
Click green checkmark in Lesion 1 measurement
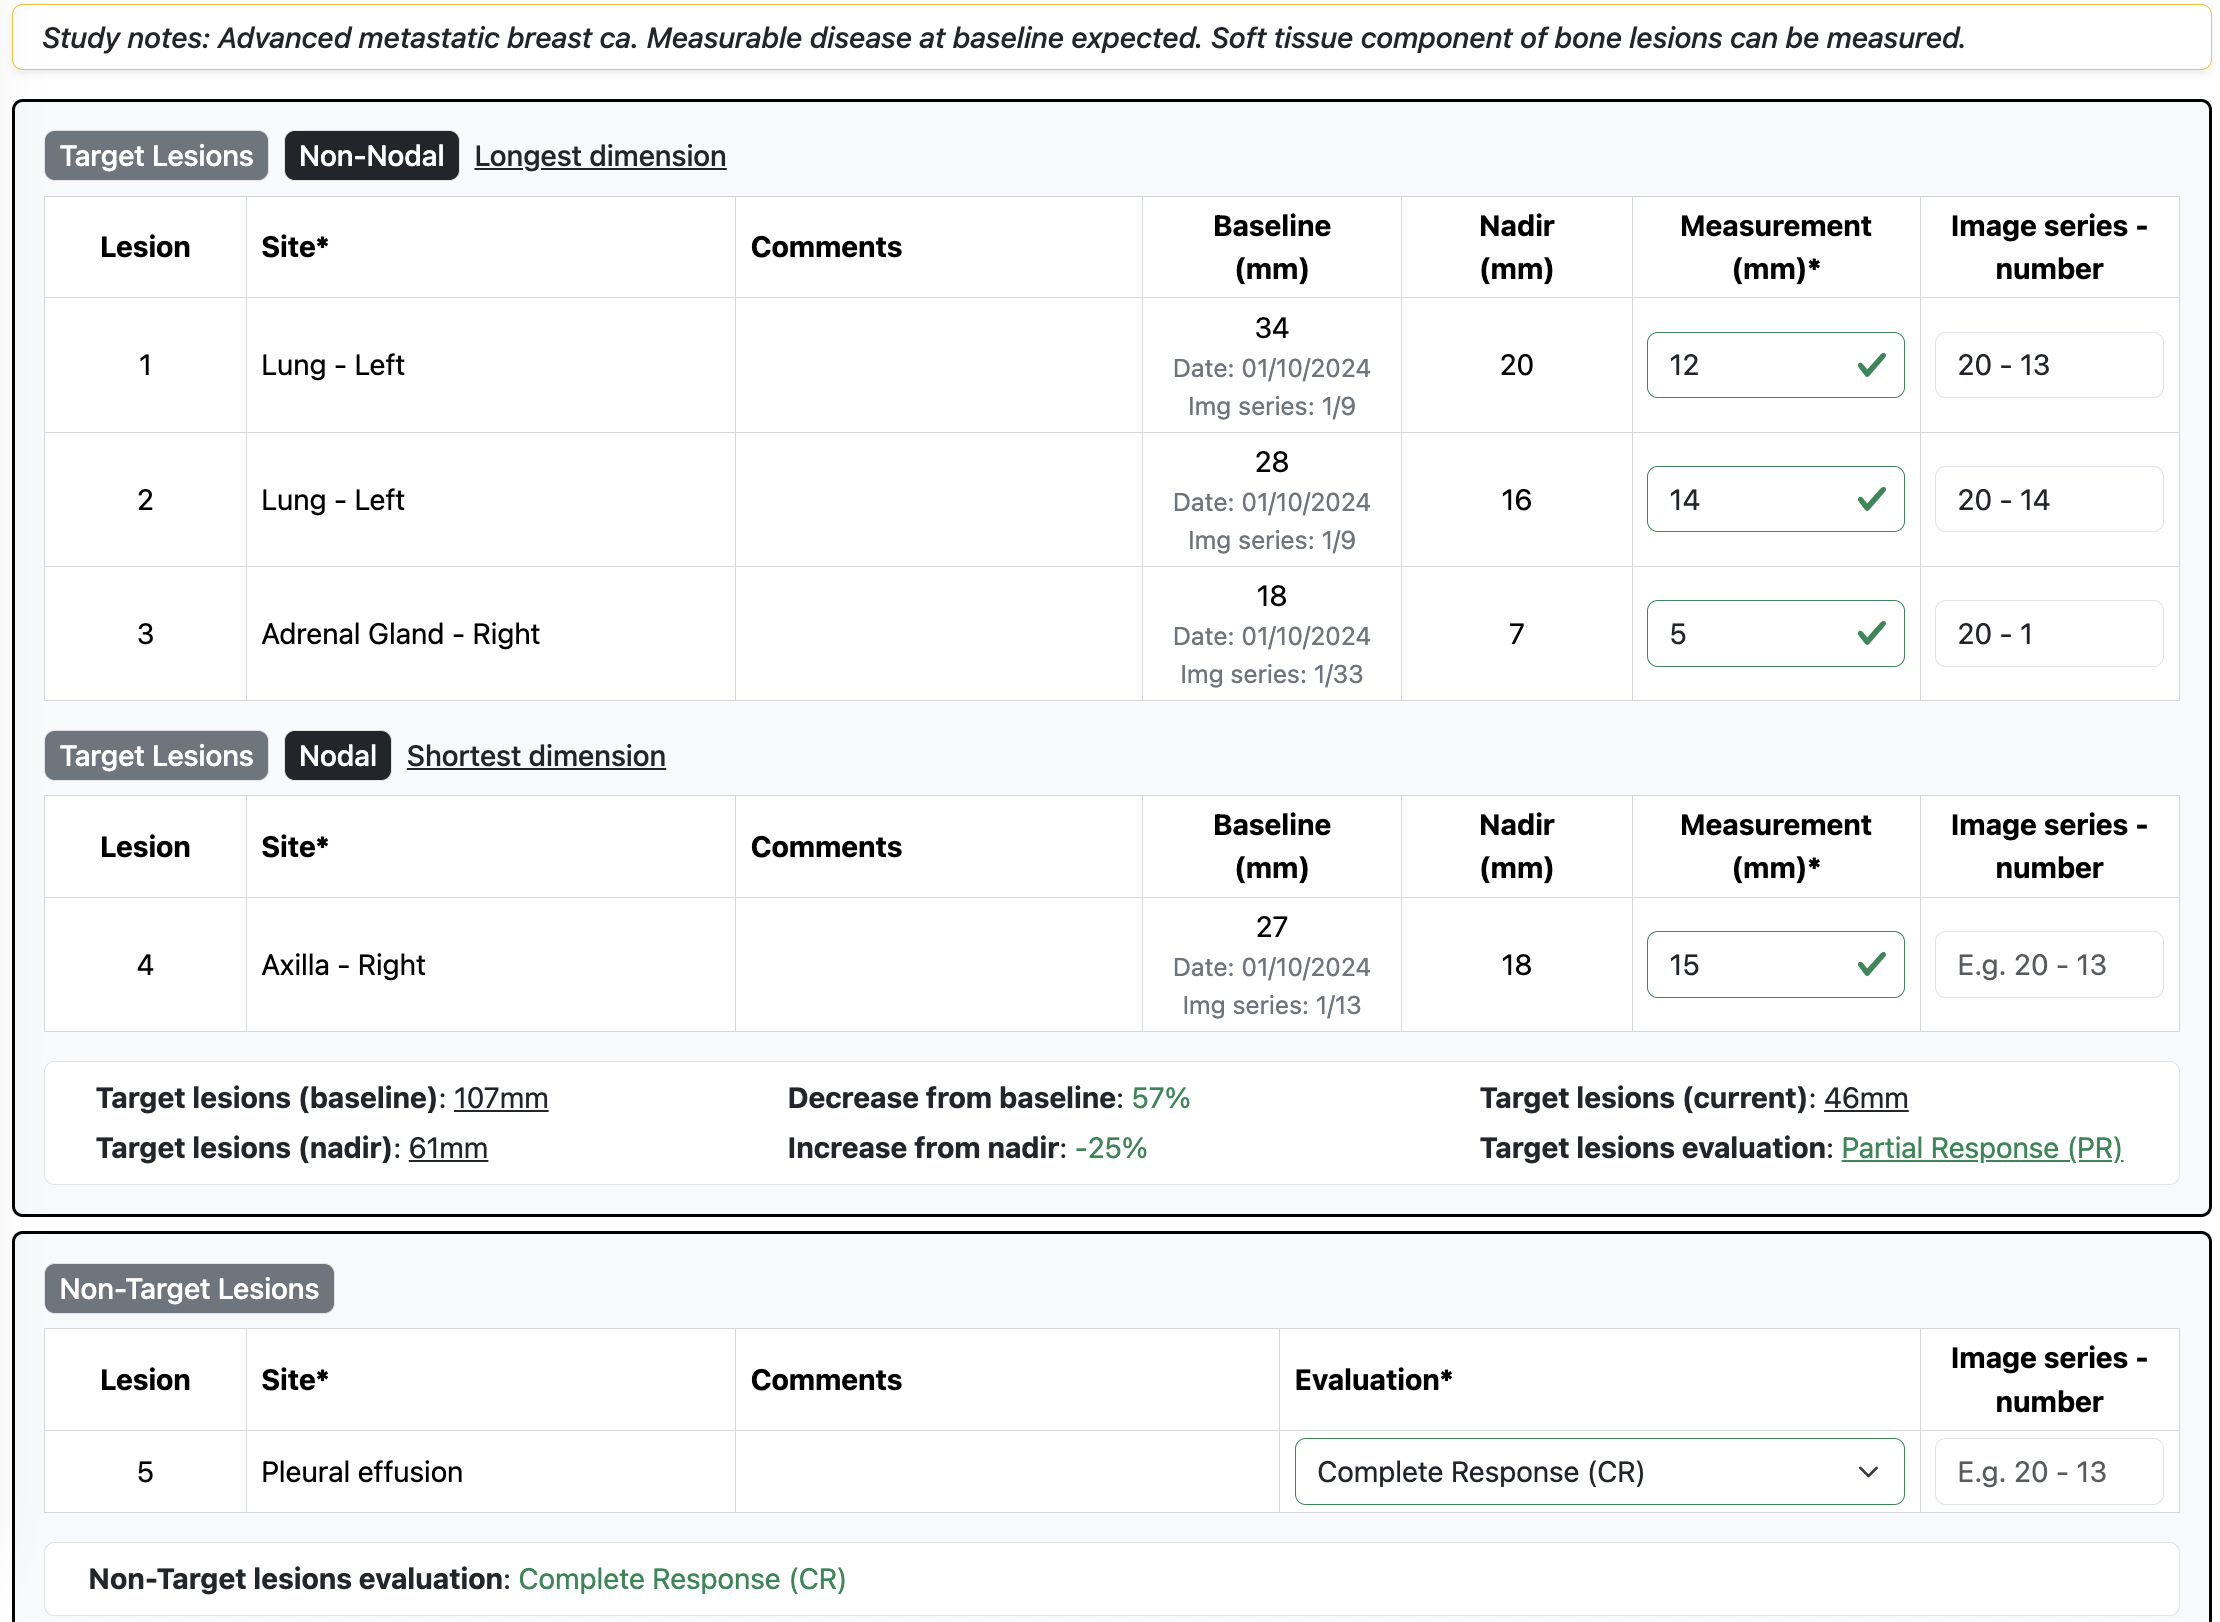coord(1870,365)
